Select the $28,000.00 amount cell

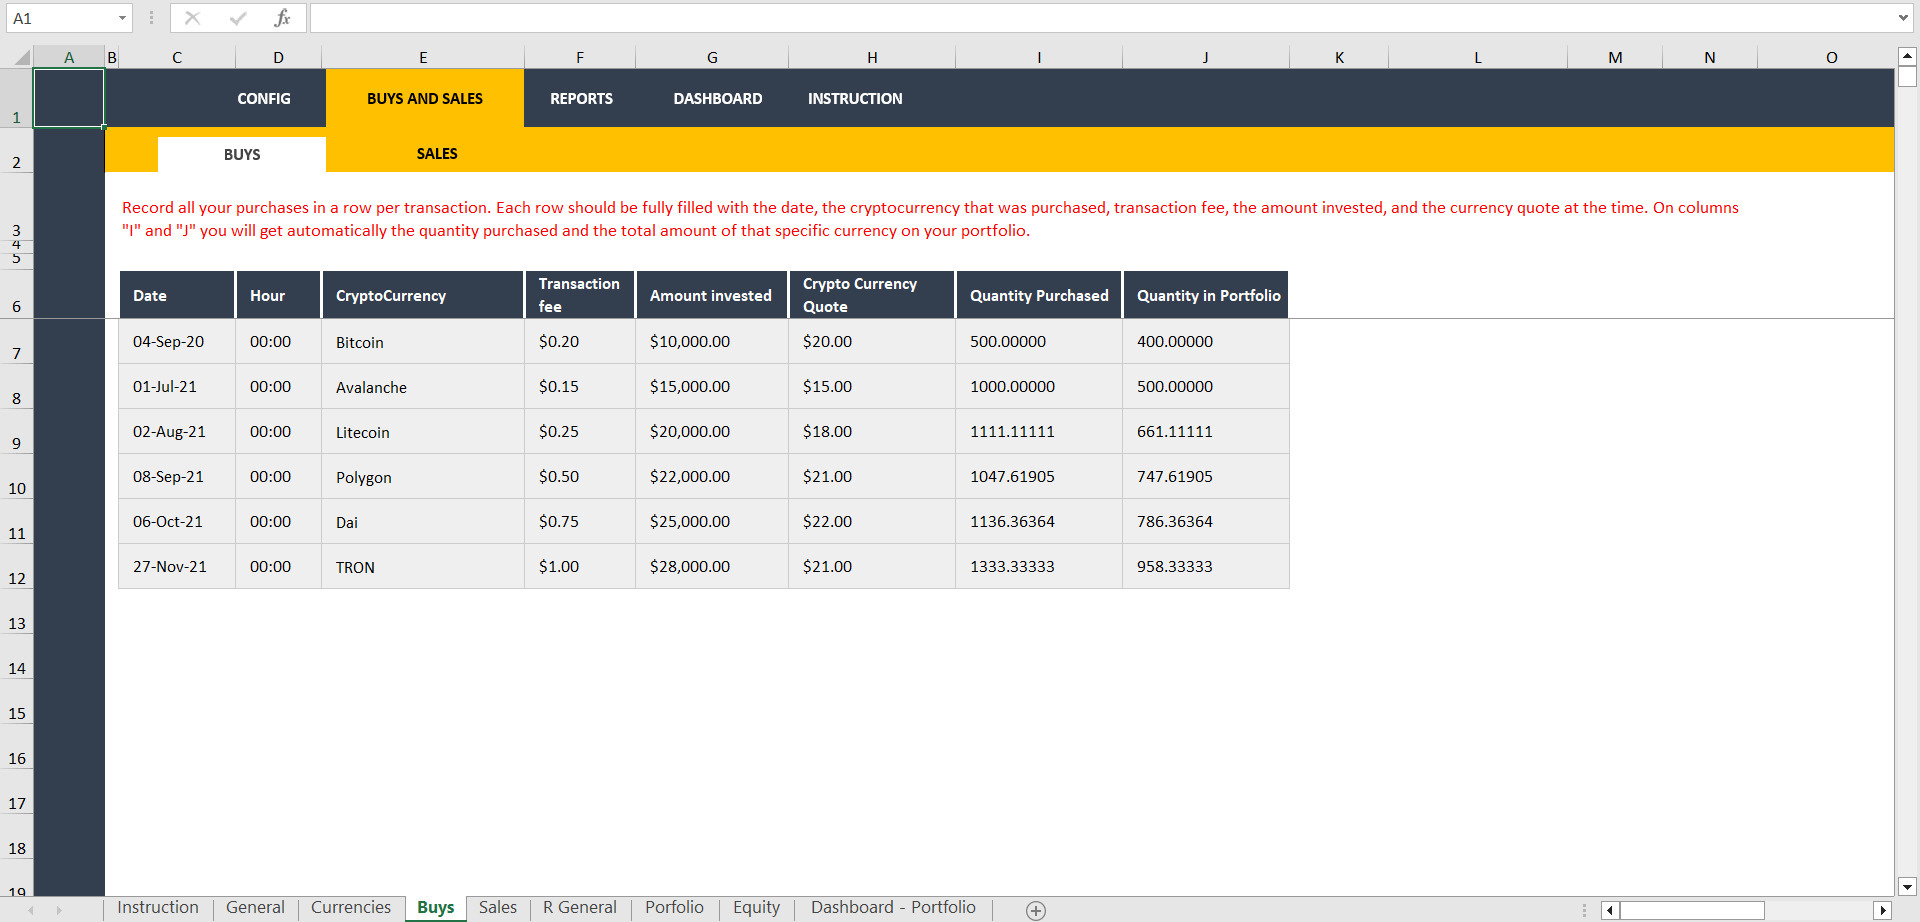tap(712, 567)
